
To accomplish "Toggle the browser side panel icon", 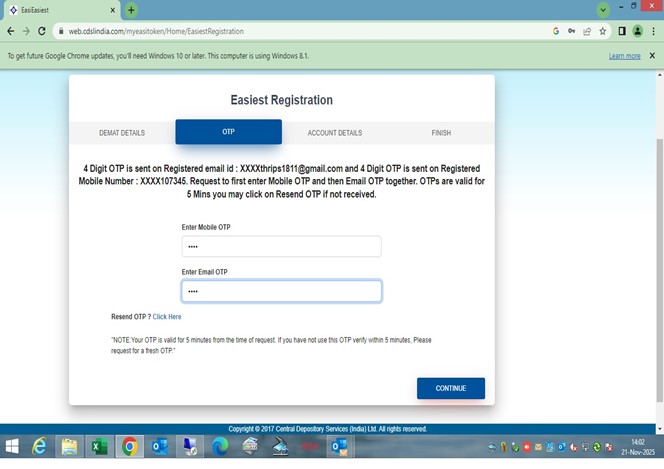I will click(x=621, y=31).
